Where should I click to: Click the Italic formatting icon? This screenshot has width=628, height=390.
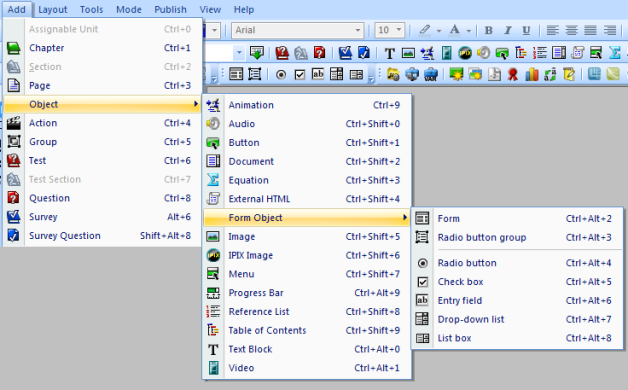coord(507,30)
